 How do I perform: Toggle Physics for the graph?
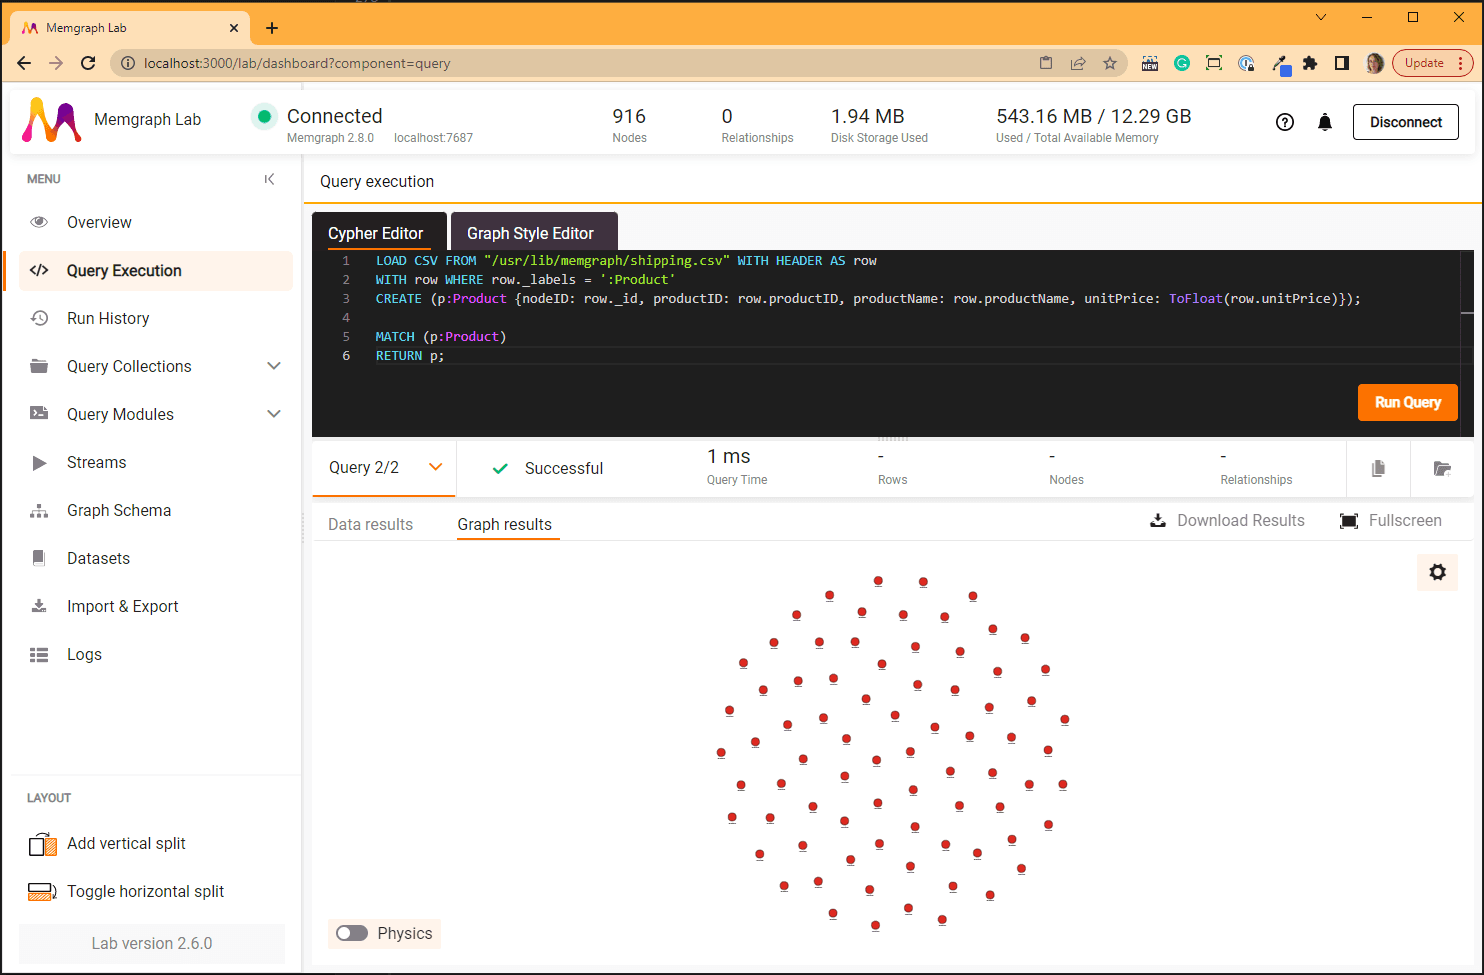point(352,933)
